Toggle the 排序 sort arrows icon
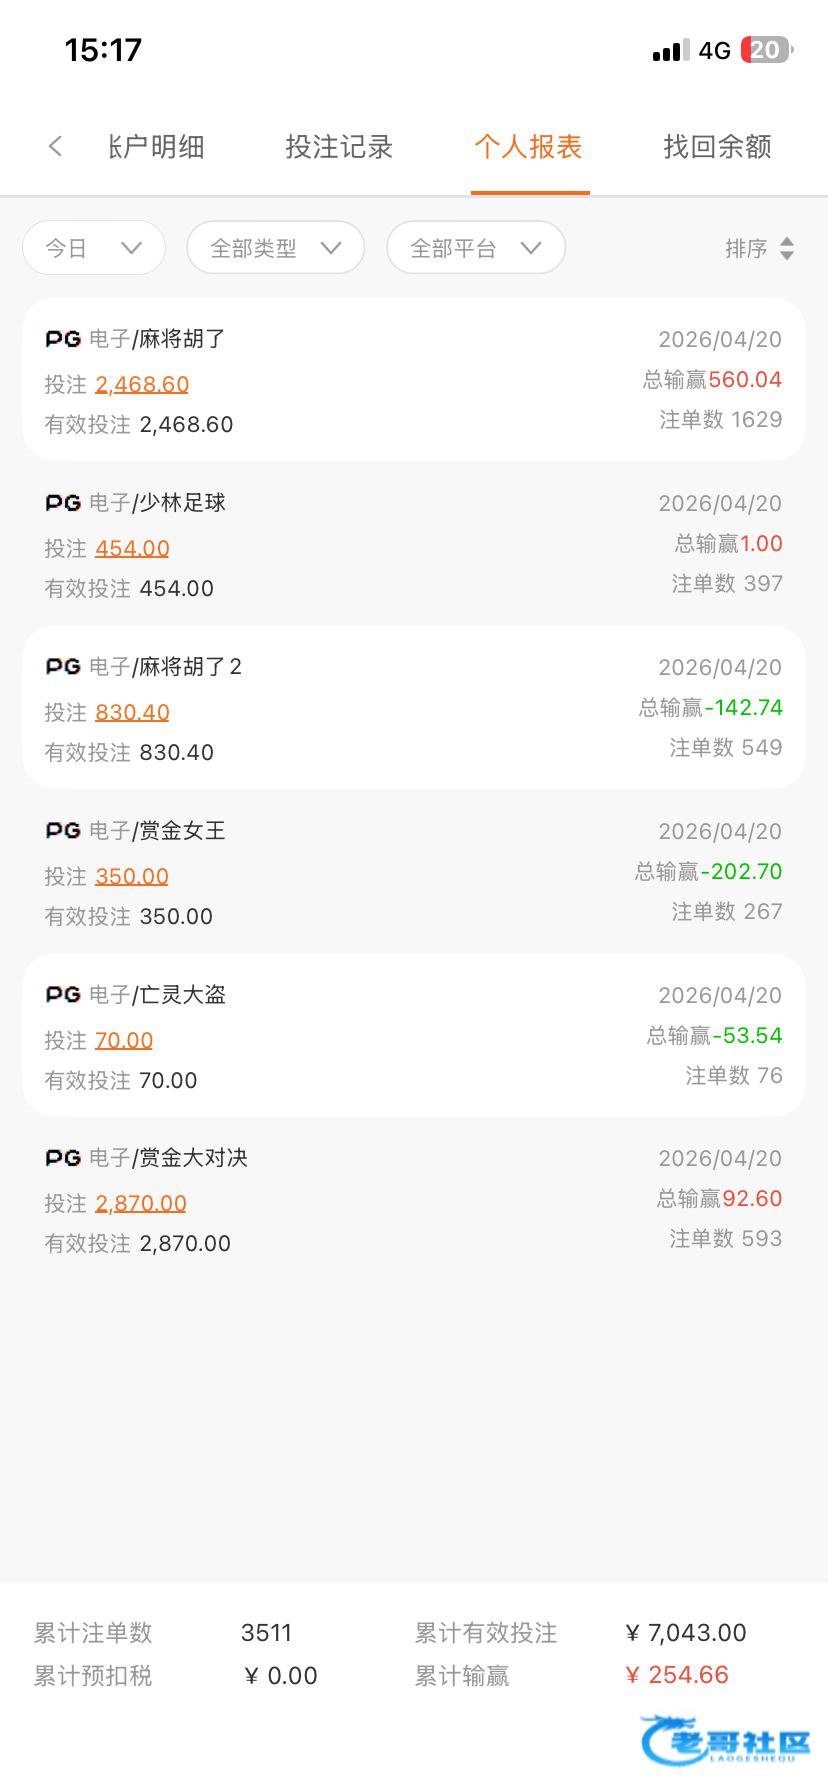 tap(787, 248)
